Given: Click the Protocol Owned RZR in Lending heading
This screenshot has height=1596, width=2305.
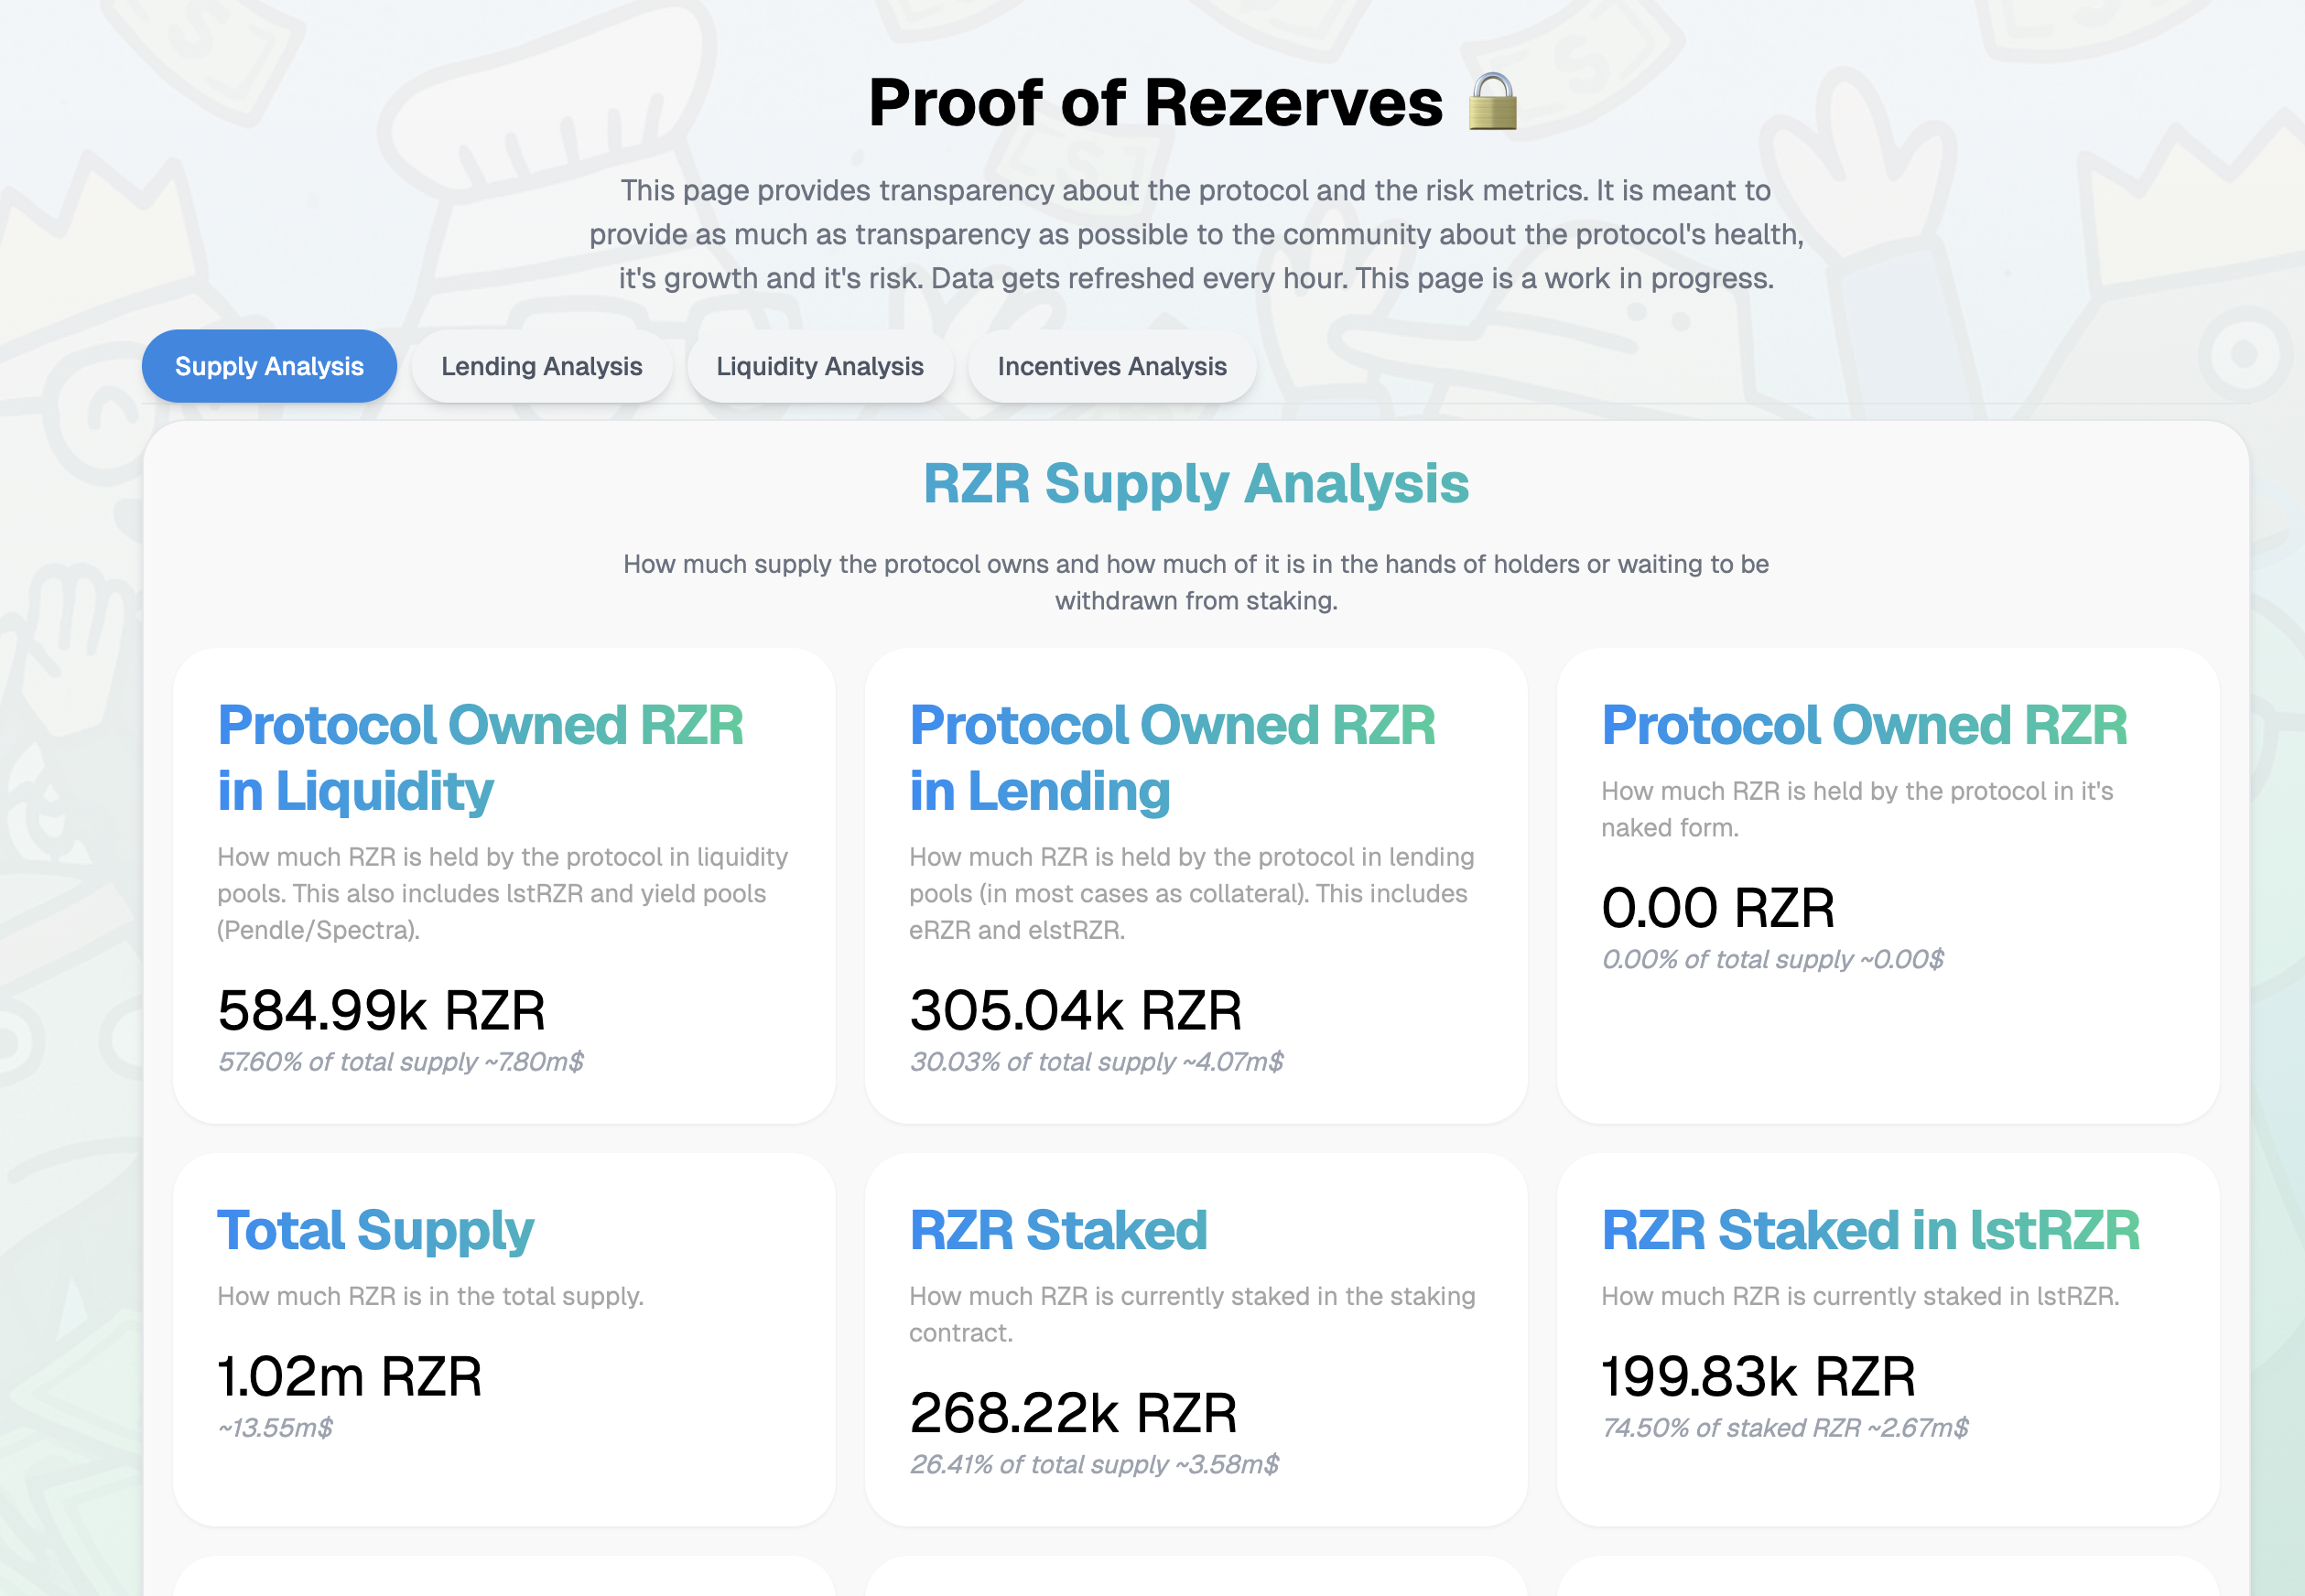Looking at the screenshot, I should (x=1171, y=757).
